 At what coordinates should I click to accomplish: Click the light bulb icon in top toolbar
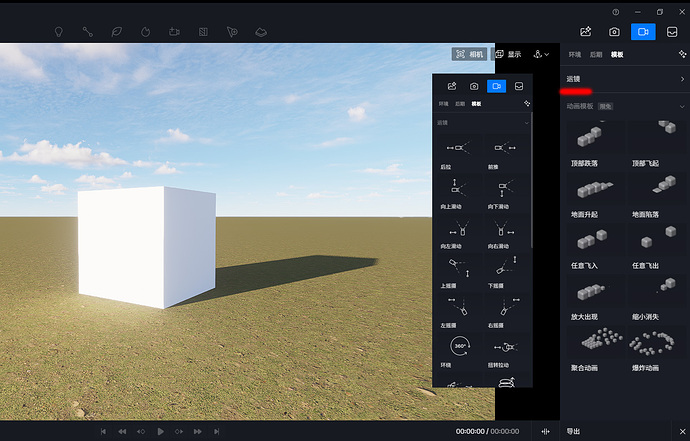[x=59, y=31]
